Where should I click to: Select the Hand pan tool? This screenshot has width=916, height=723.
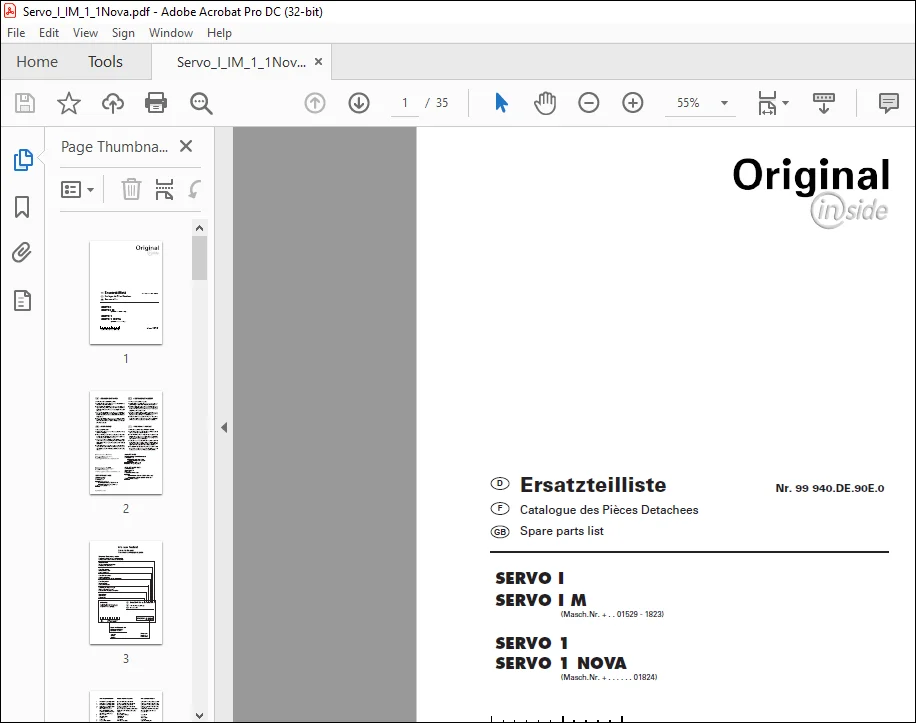(x=544, y=103)
